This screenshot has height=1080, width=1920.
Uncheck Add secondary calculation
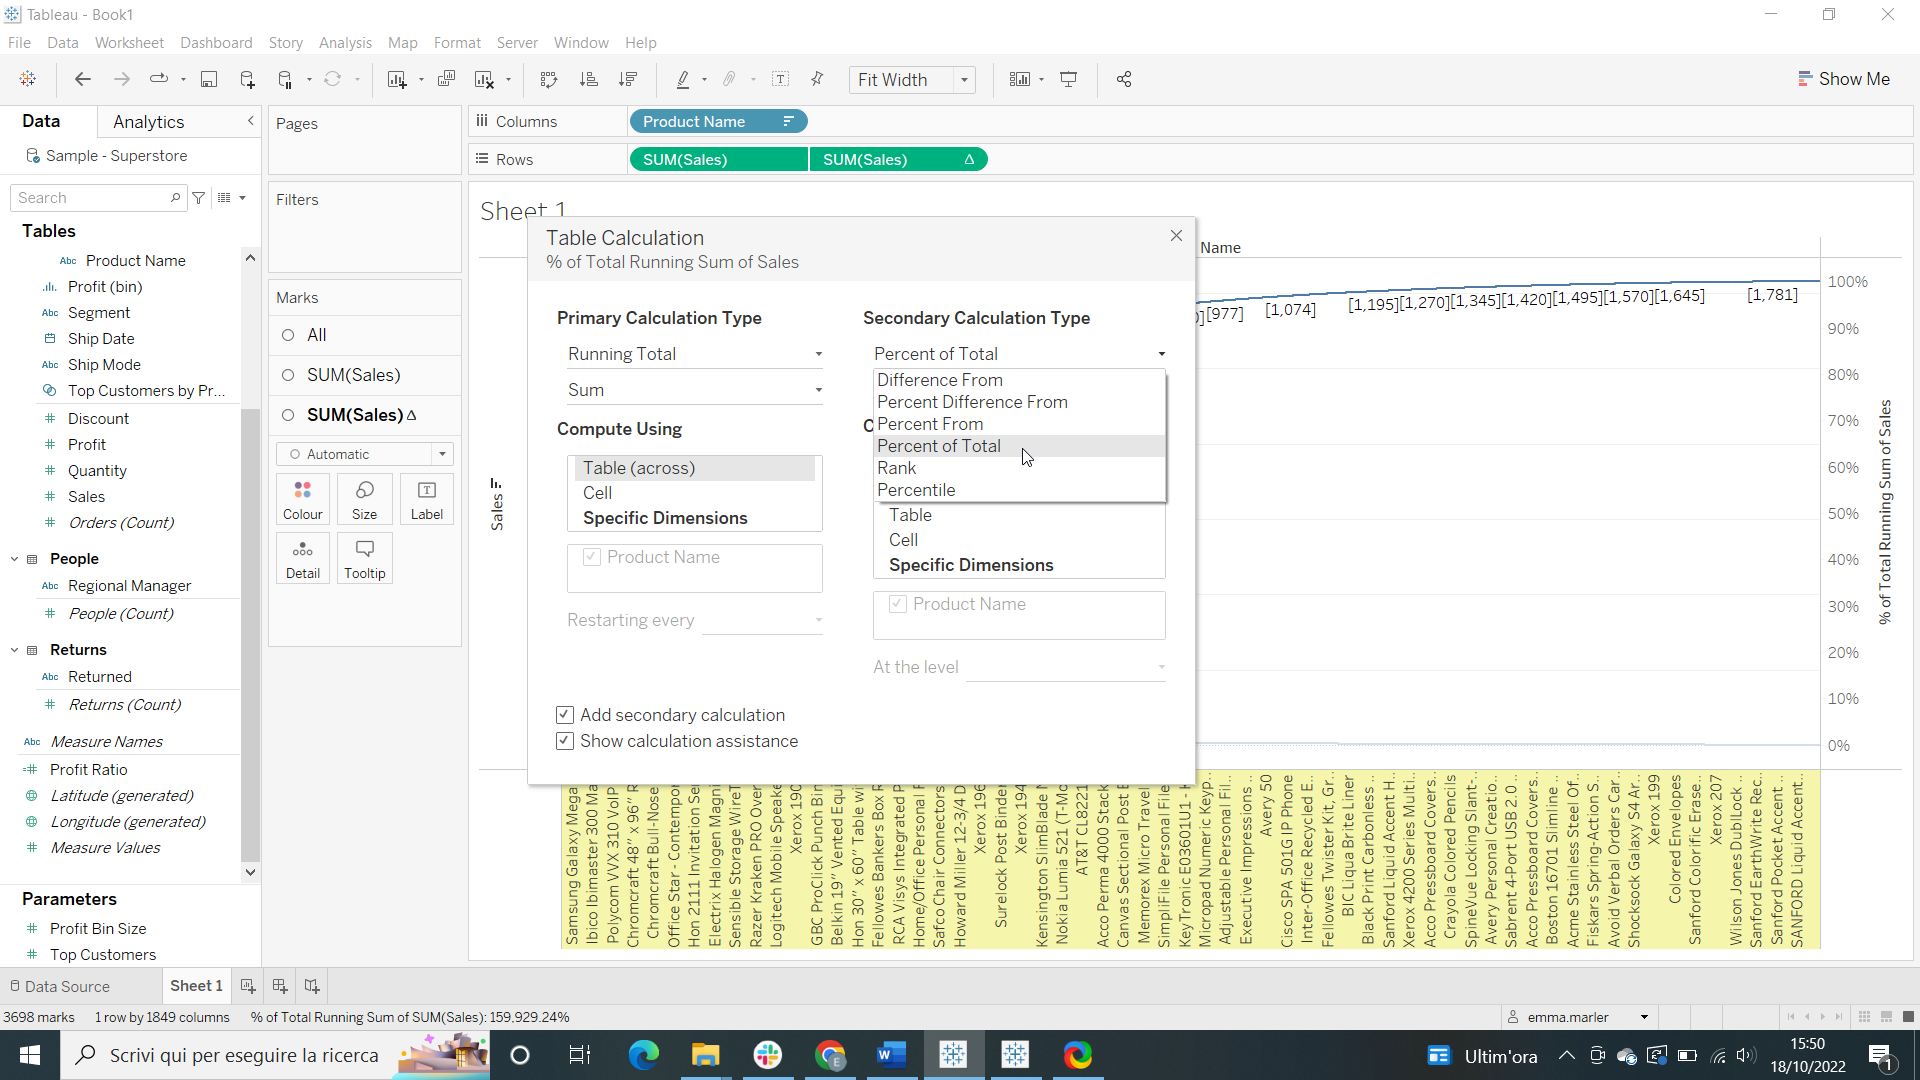coord(565,714)
